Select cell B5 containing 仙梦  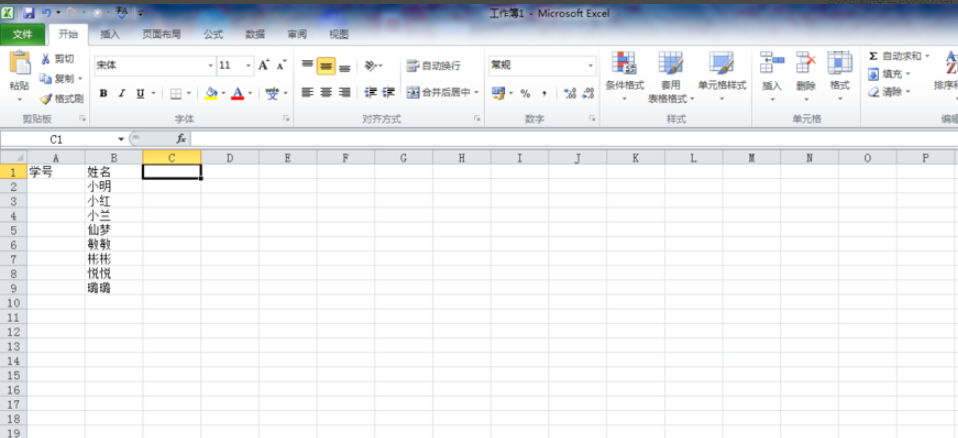[x=113, y=229]
